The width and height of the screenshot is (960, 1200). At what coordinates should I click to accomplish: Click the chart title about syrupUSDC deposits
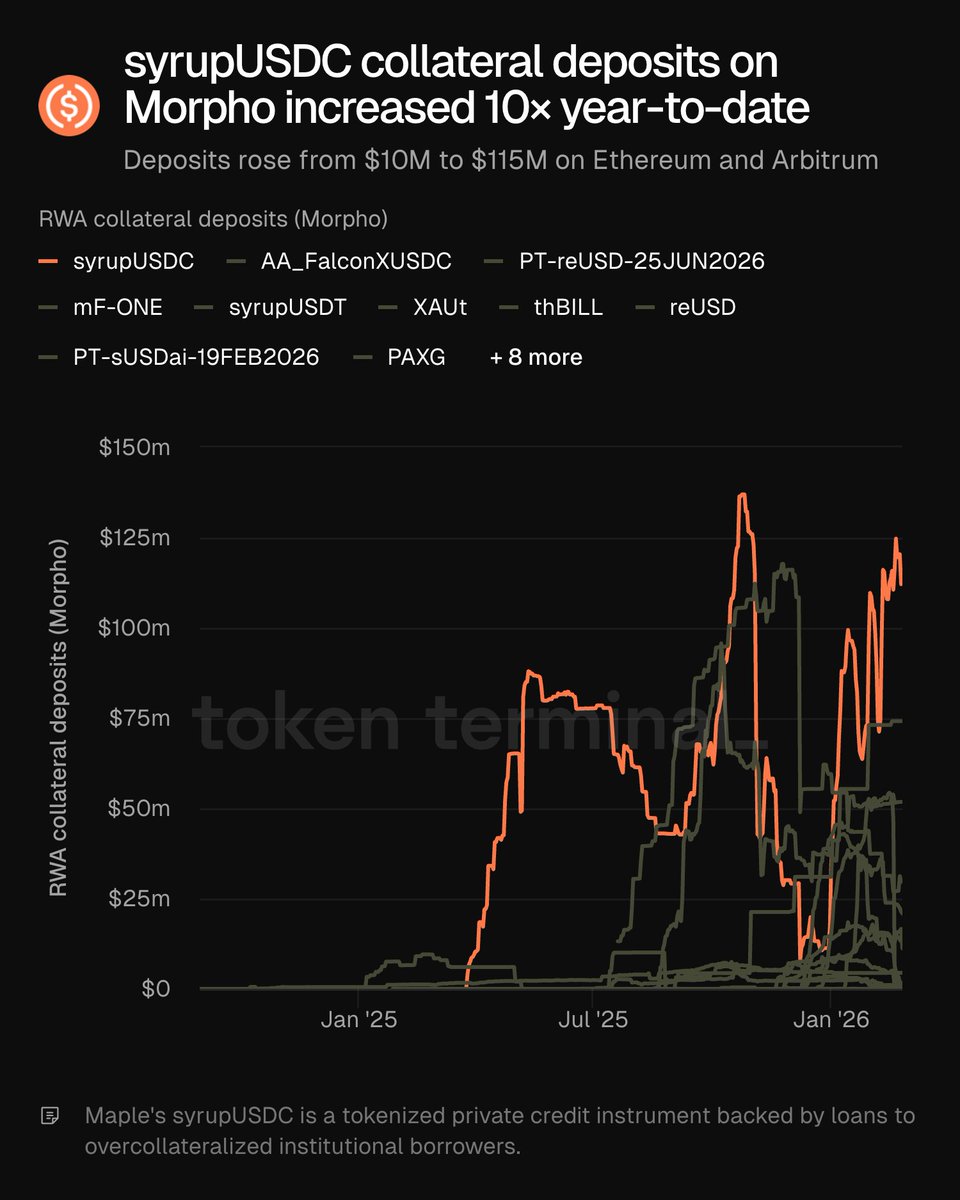click(466, 86)
